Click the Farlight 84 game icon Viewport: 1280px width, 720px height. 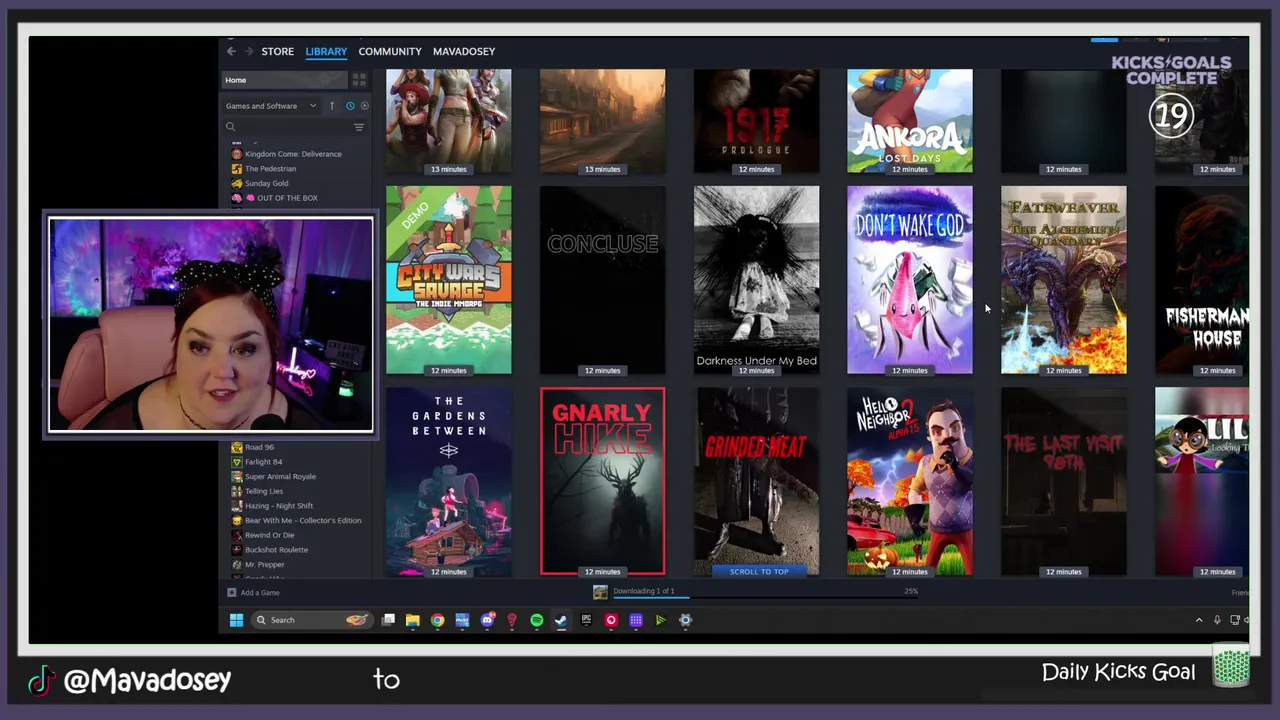click(x=236, y=462)
